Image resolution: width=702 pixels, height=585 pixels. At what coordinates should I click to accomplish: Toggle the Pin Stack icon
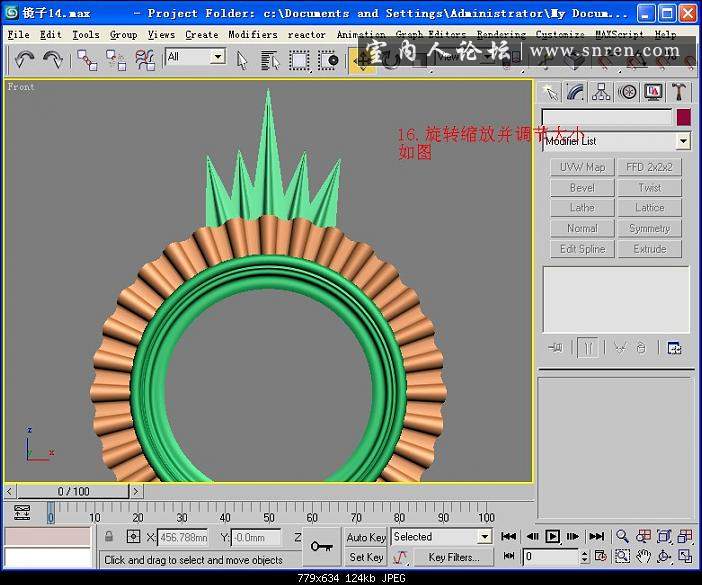click(555, 347)
